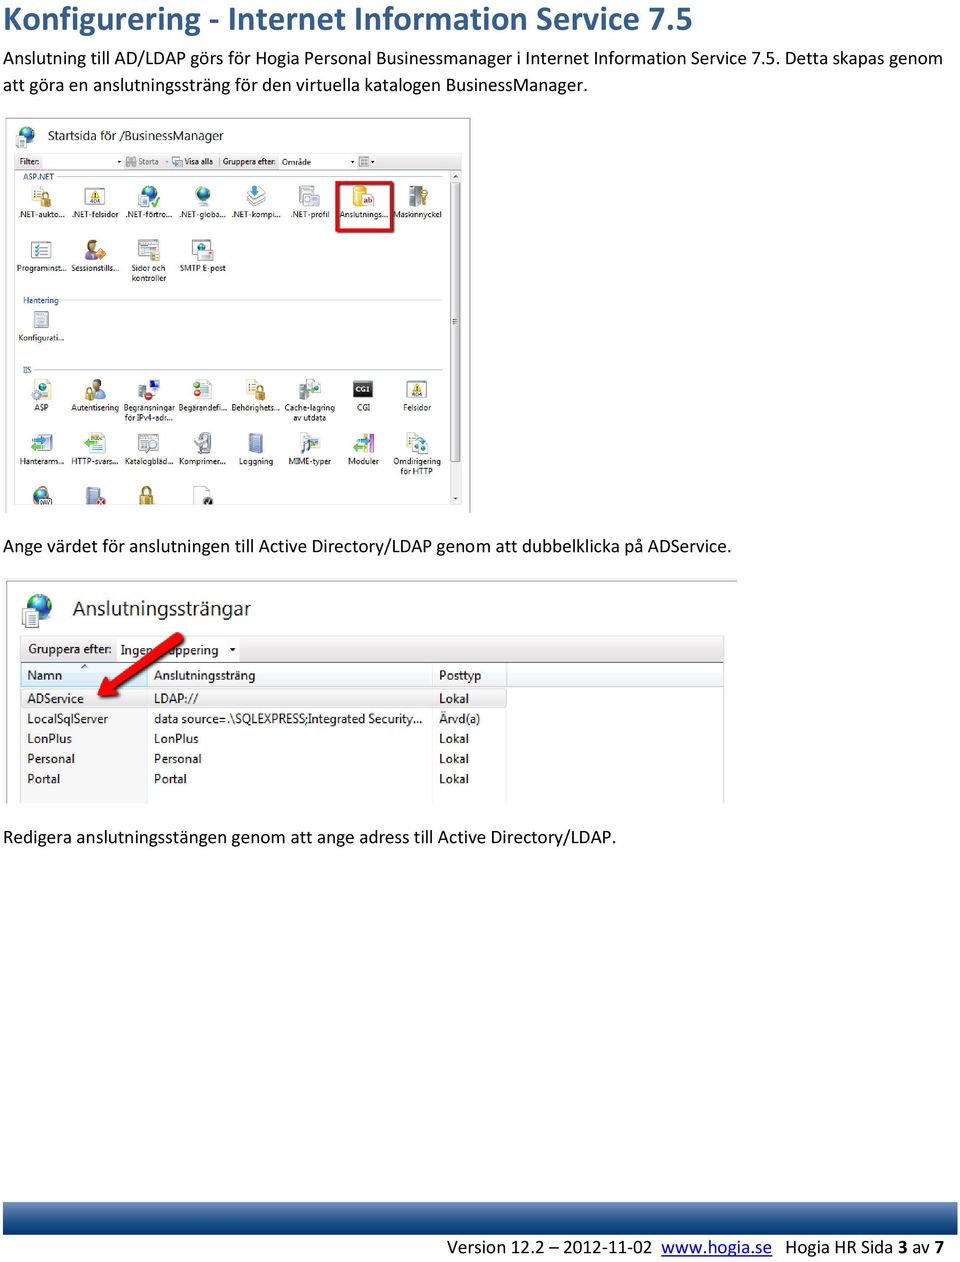Open Begränsningar för IPv4-adresser icon
Image resolution: width=960 pixels, height=1262 pixels.
tap(149, 400)
